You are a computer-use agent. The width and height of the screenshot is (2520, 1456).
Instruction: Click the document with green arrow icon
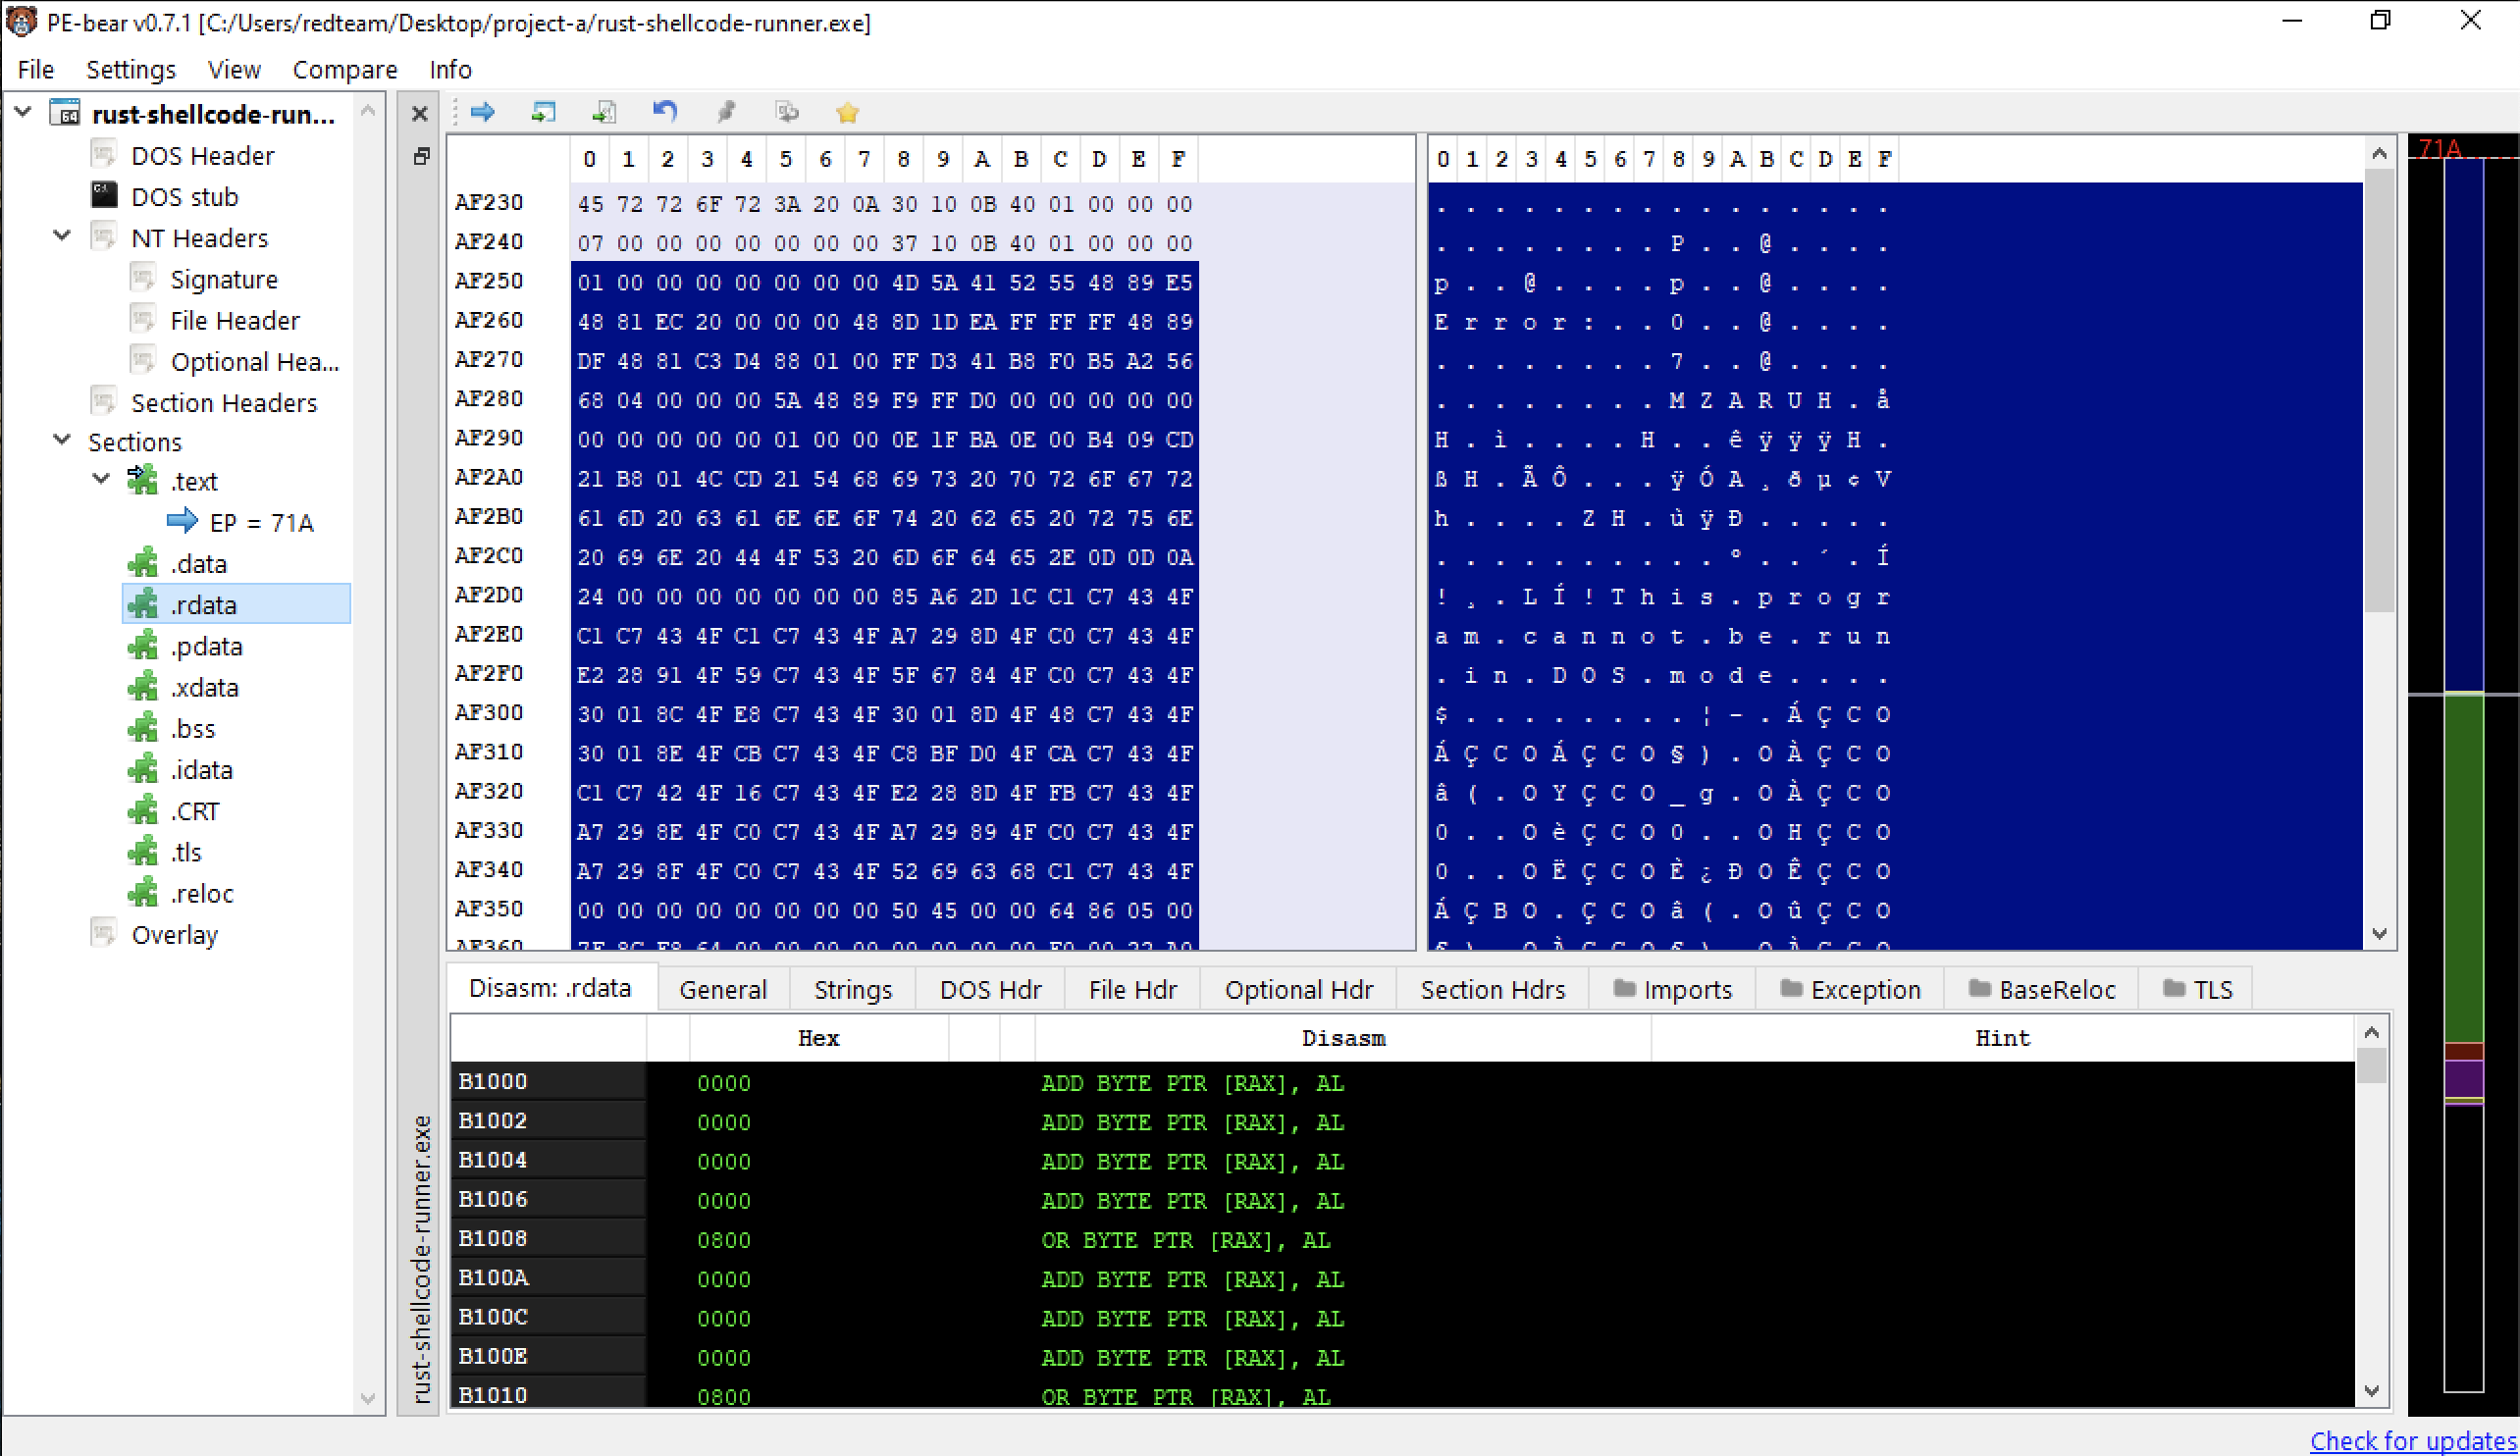[x=605, y=112]
